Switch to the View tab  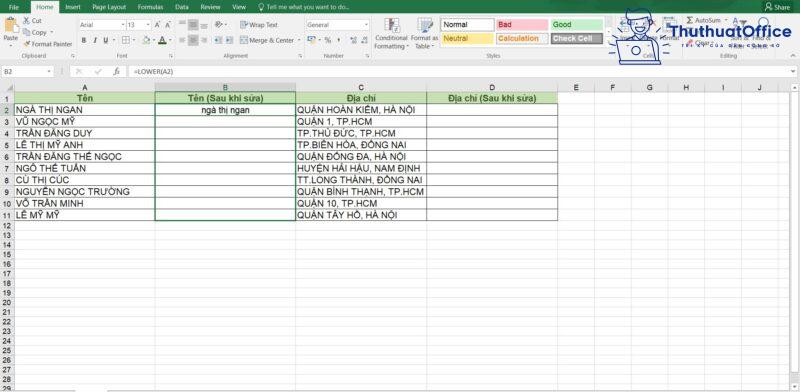coord(239,7)
